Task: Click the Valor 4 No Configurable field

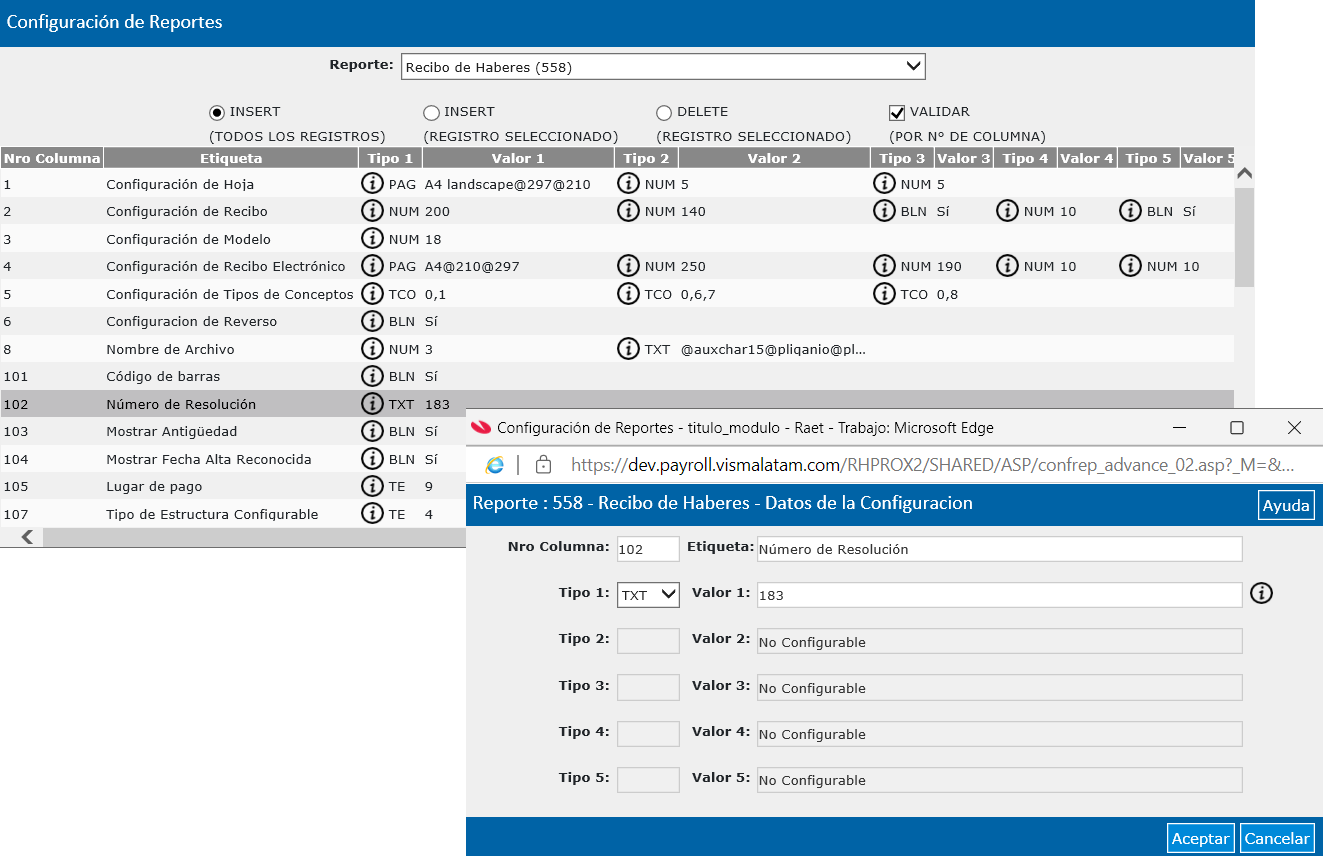Action: coord(999,733)
